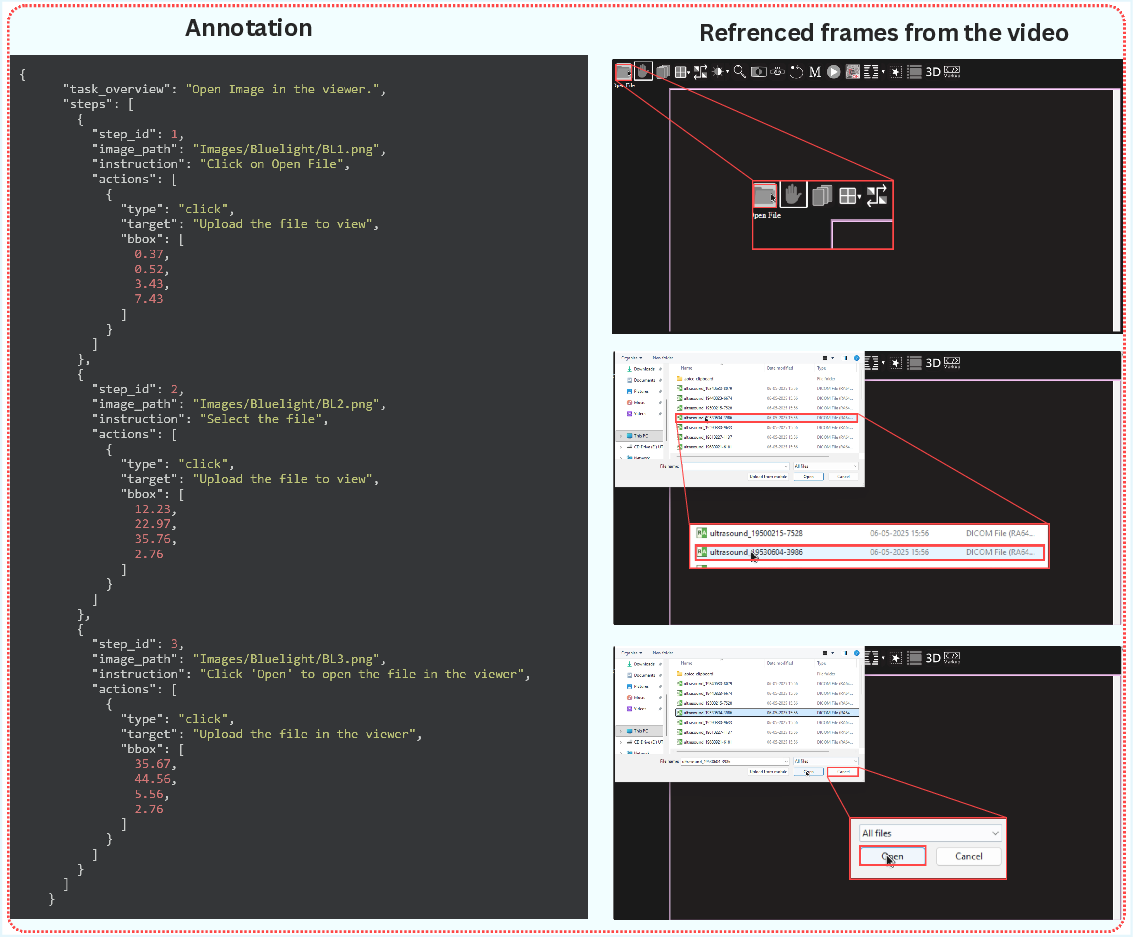Click the Cancel button in the bottom frame's magnified inset
Viewport: 1133px width, 937px height.
[968, 856]
